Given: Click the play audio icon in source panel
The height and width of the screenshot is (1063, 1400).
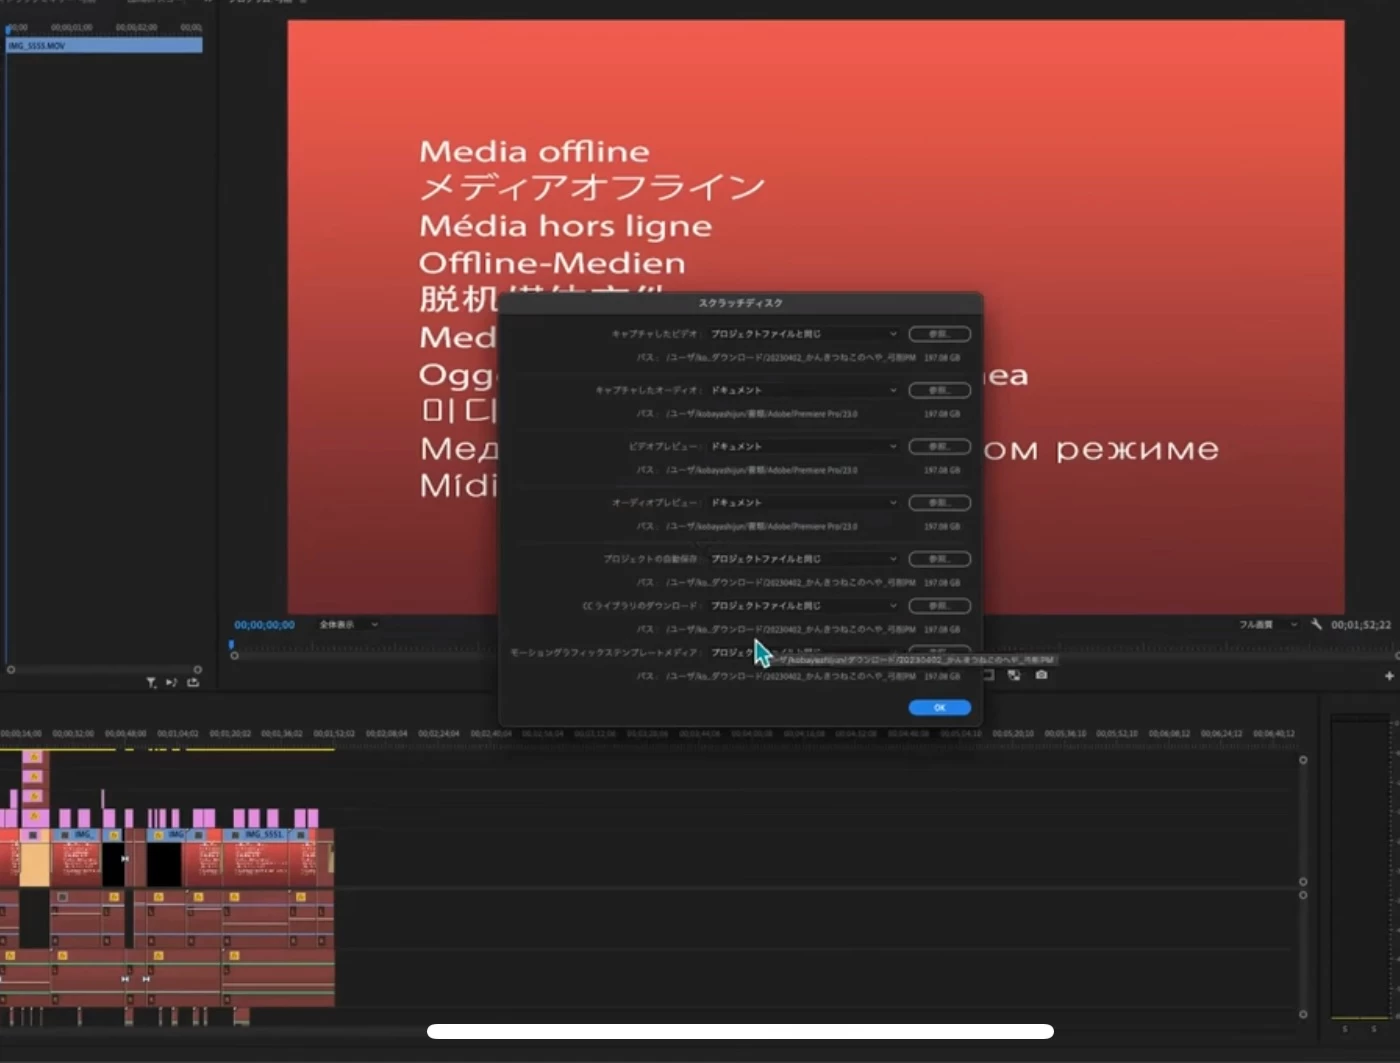Looking at the screenshot, I should (x=172, y=683).
